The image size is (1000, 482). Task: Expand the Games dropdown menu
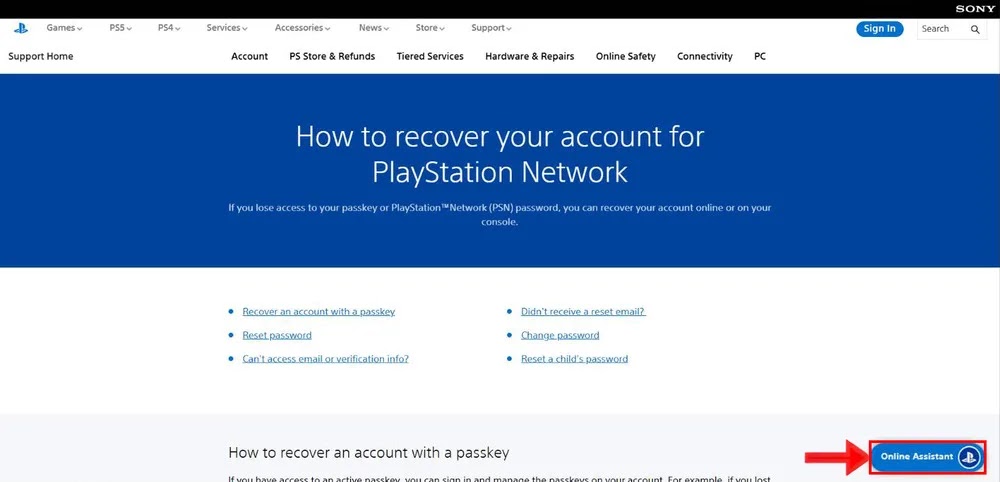(x=64, y=28)
